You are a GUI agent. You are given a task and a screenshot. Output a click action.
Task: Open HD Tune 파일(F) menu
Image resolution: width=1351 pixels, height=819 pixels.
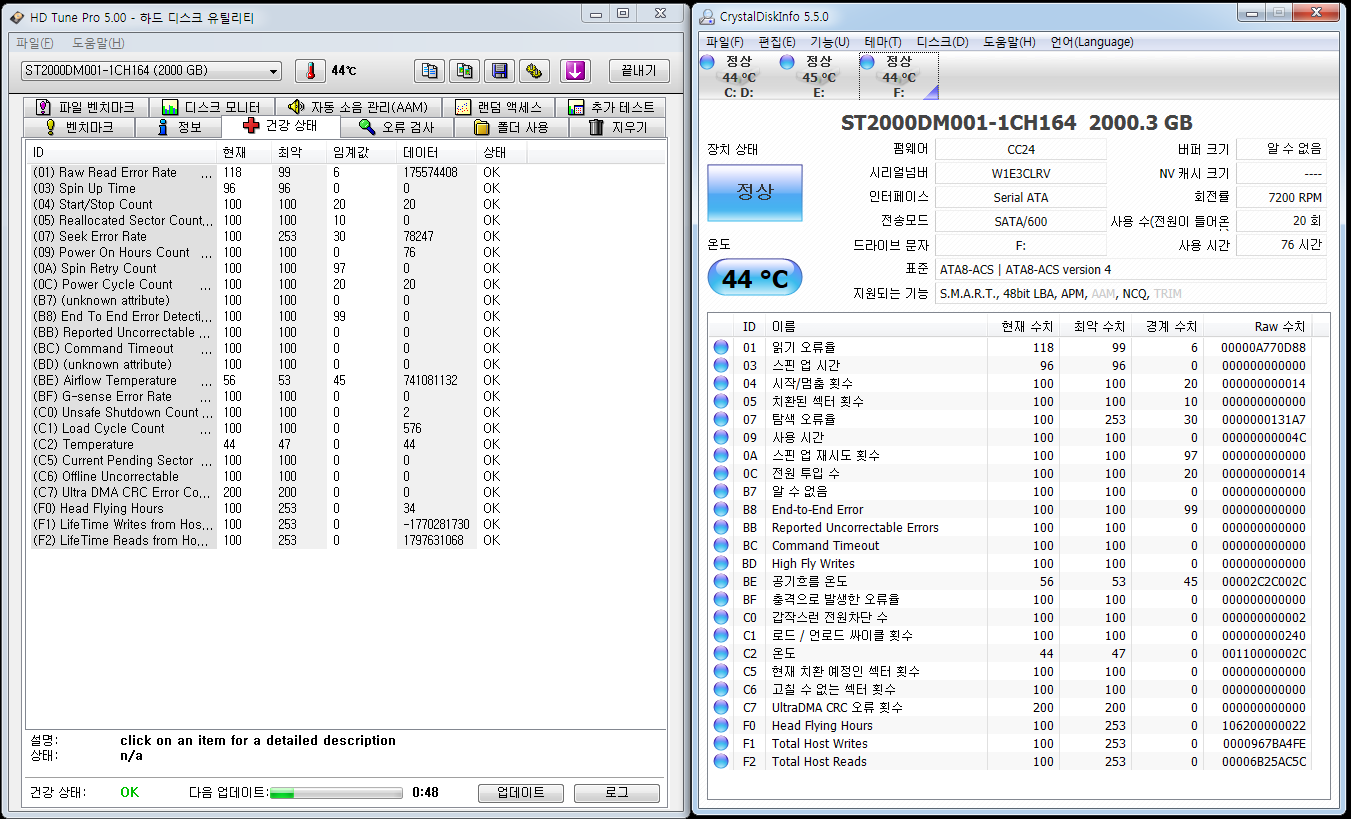[x=35, y=43]
